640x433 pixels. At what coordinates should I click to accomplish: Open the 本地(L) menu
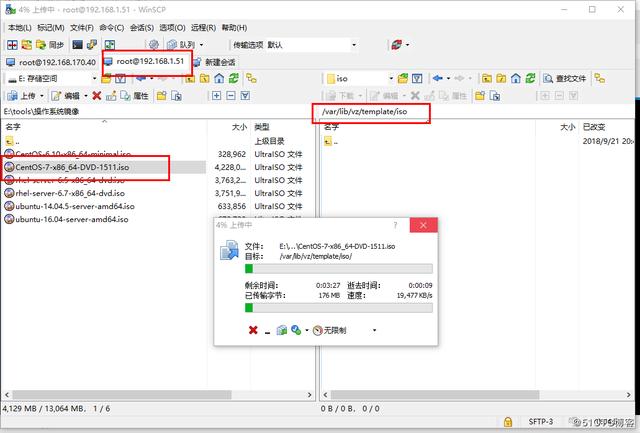(x=19, y=28)
